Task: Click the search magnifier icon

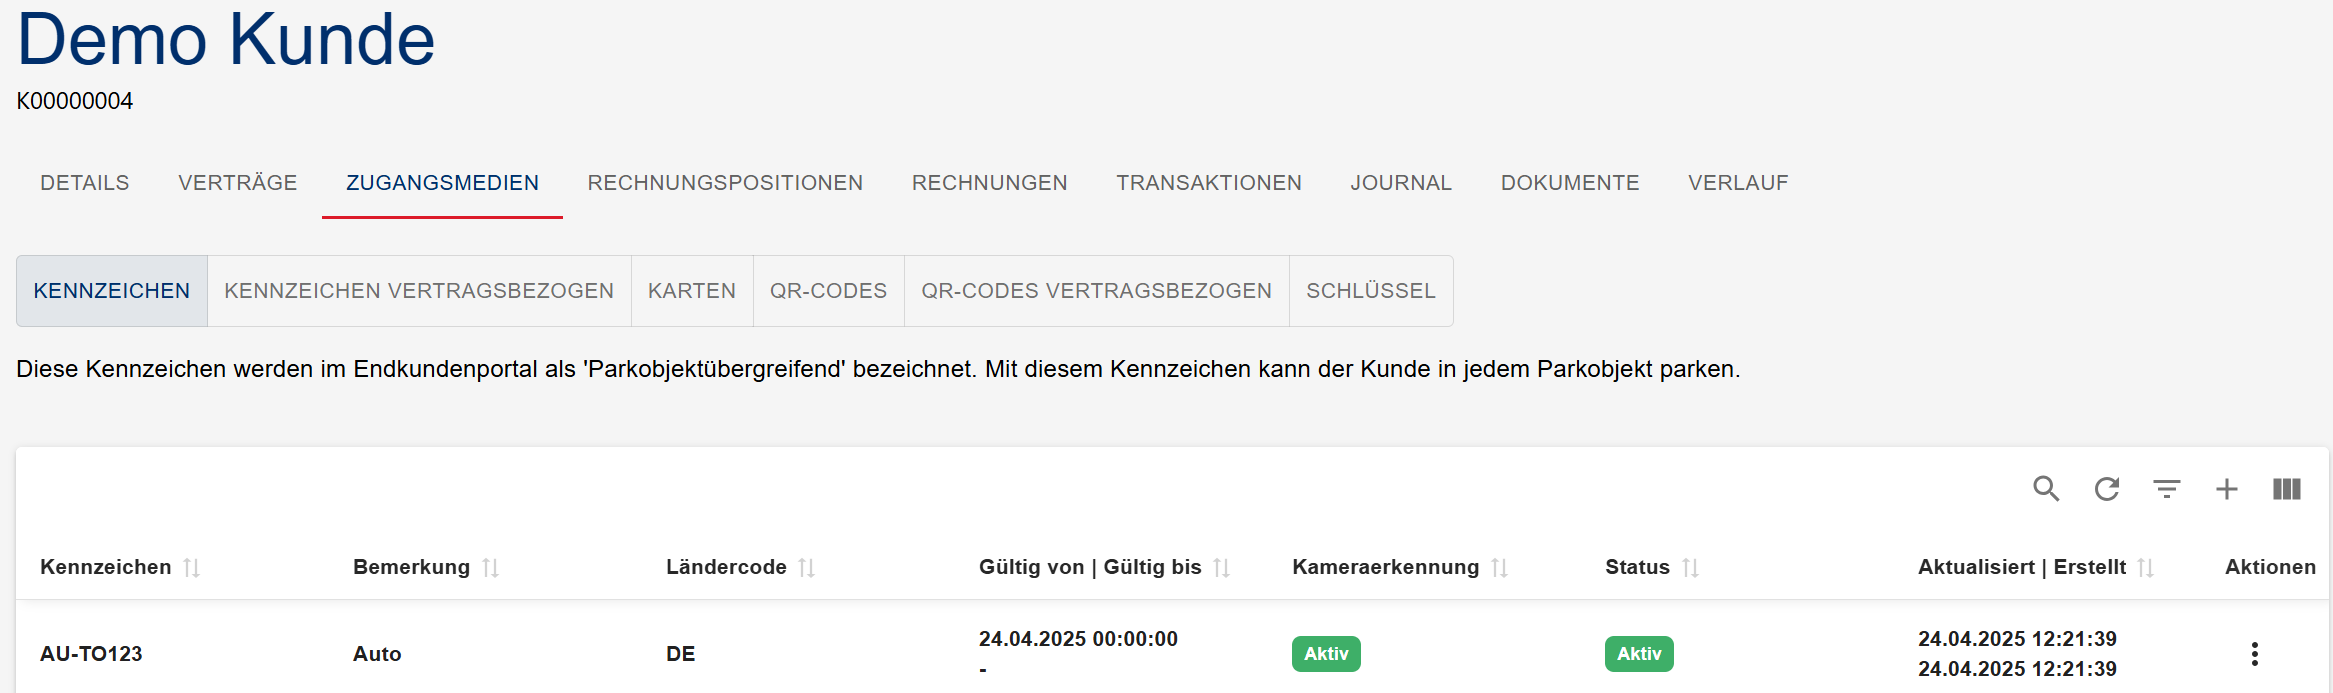Action: click(x=2046, y=489)
